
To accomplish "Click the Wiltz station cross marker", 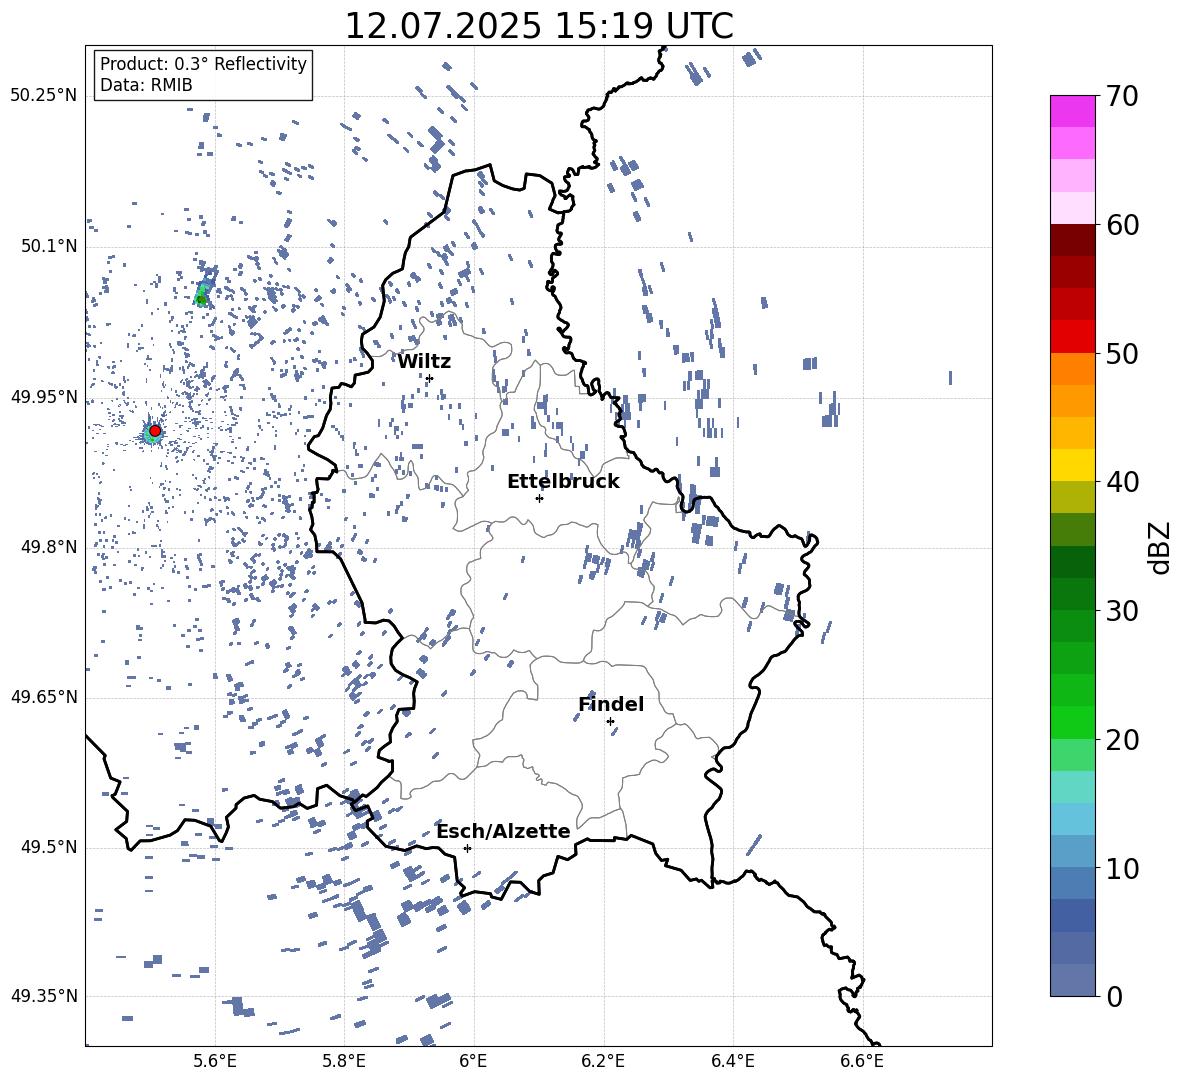I will 430,378.
